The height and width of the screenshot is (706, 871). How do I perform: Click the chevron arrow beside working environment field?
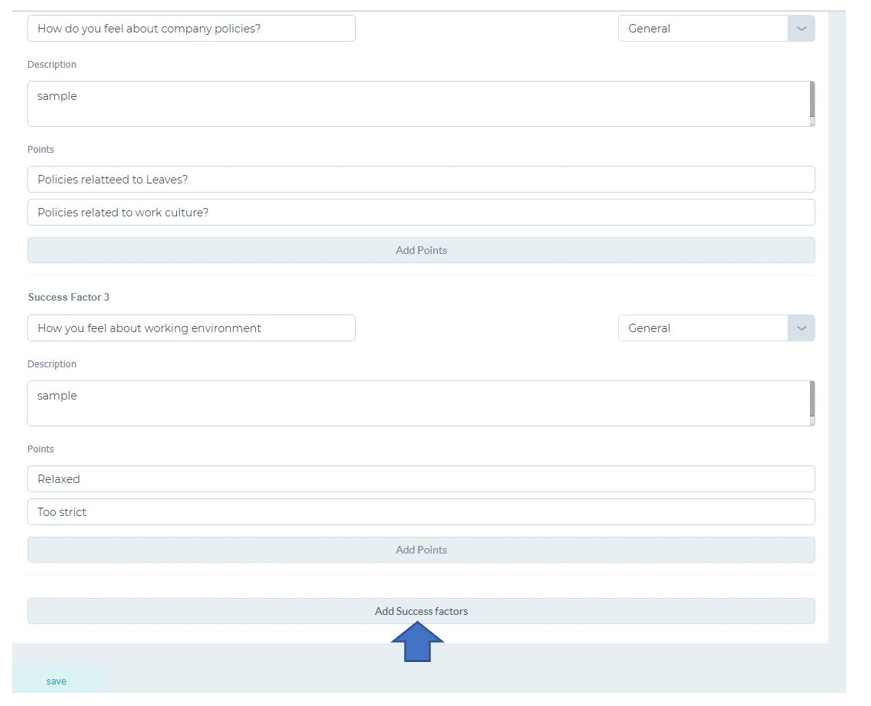click(x=801, y=328)
